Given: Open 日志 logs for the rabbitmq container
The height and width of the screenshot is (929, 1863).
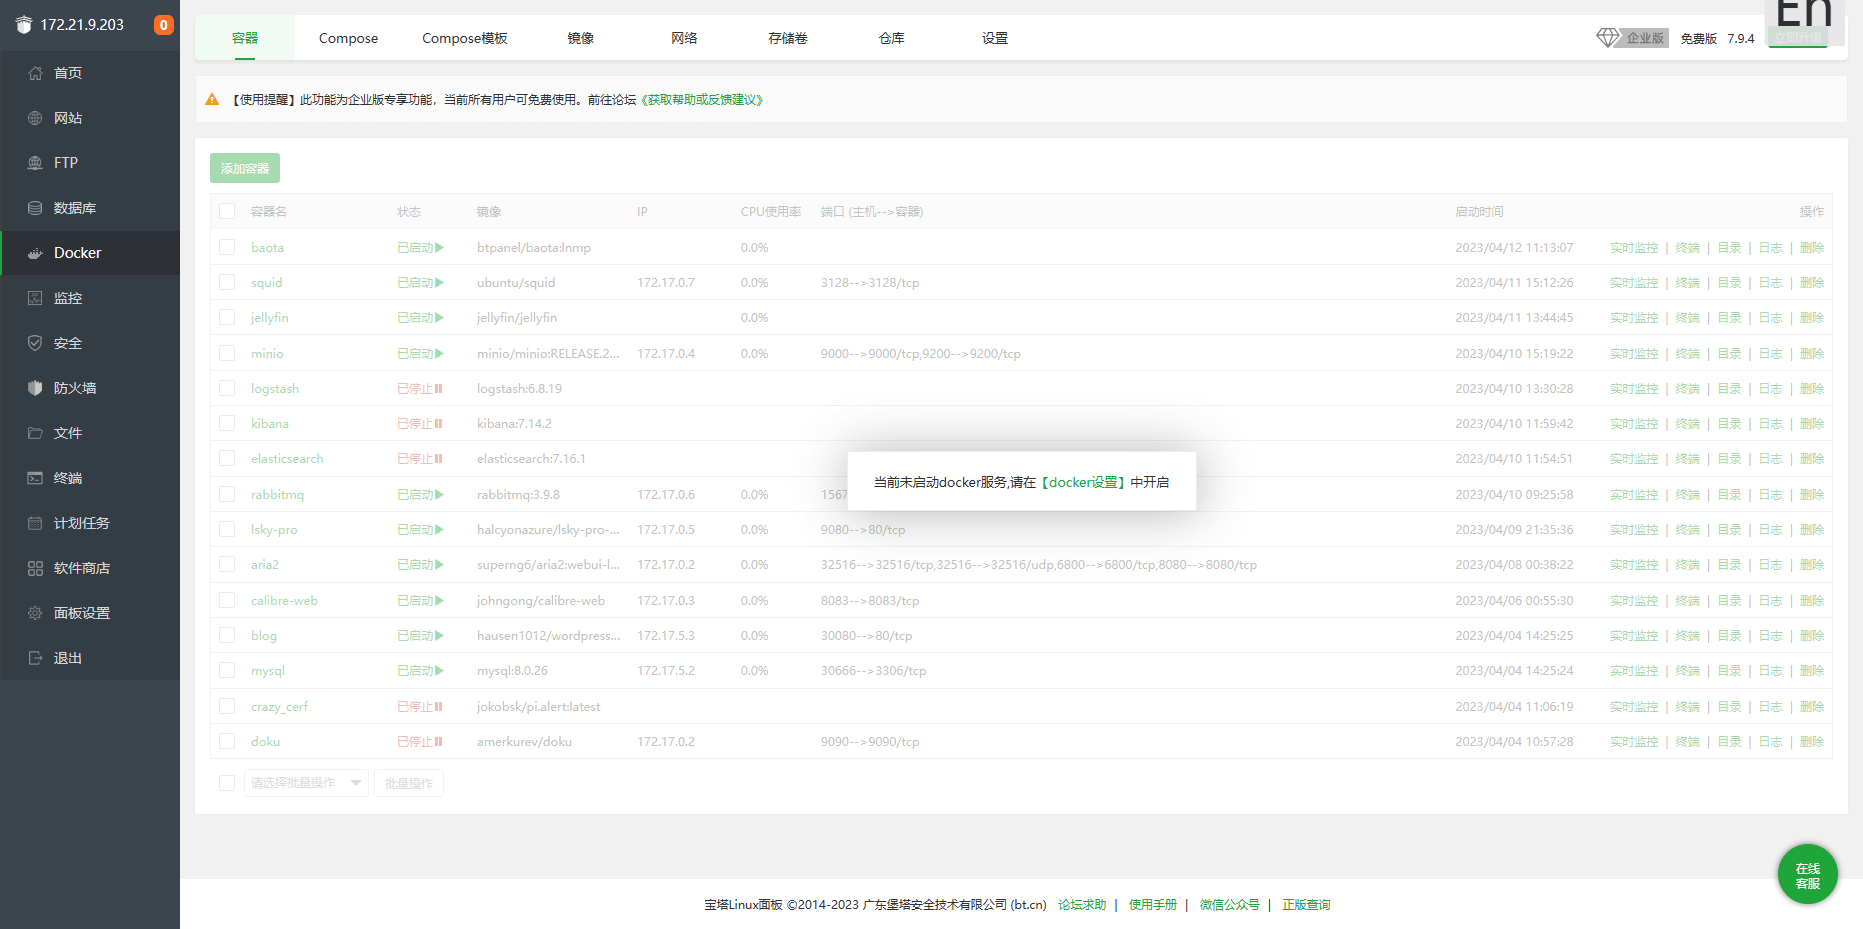Looking at the screenshot, I should [x=1770, y=494].
